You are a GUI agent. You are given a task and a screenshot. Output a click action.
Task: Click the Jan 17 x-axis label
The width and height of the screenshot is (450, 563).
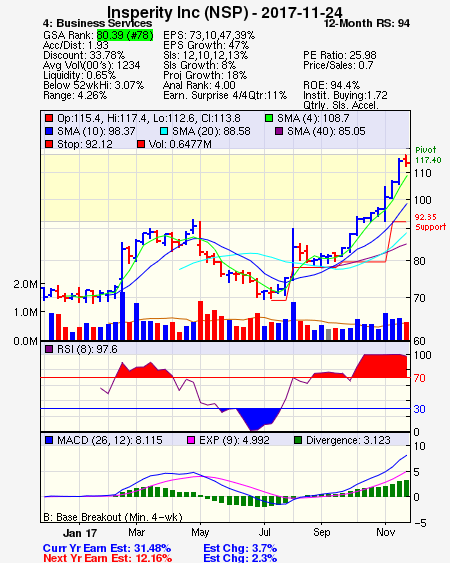click(x=80, y=533)
